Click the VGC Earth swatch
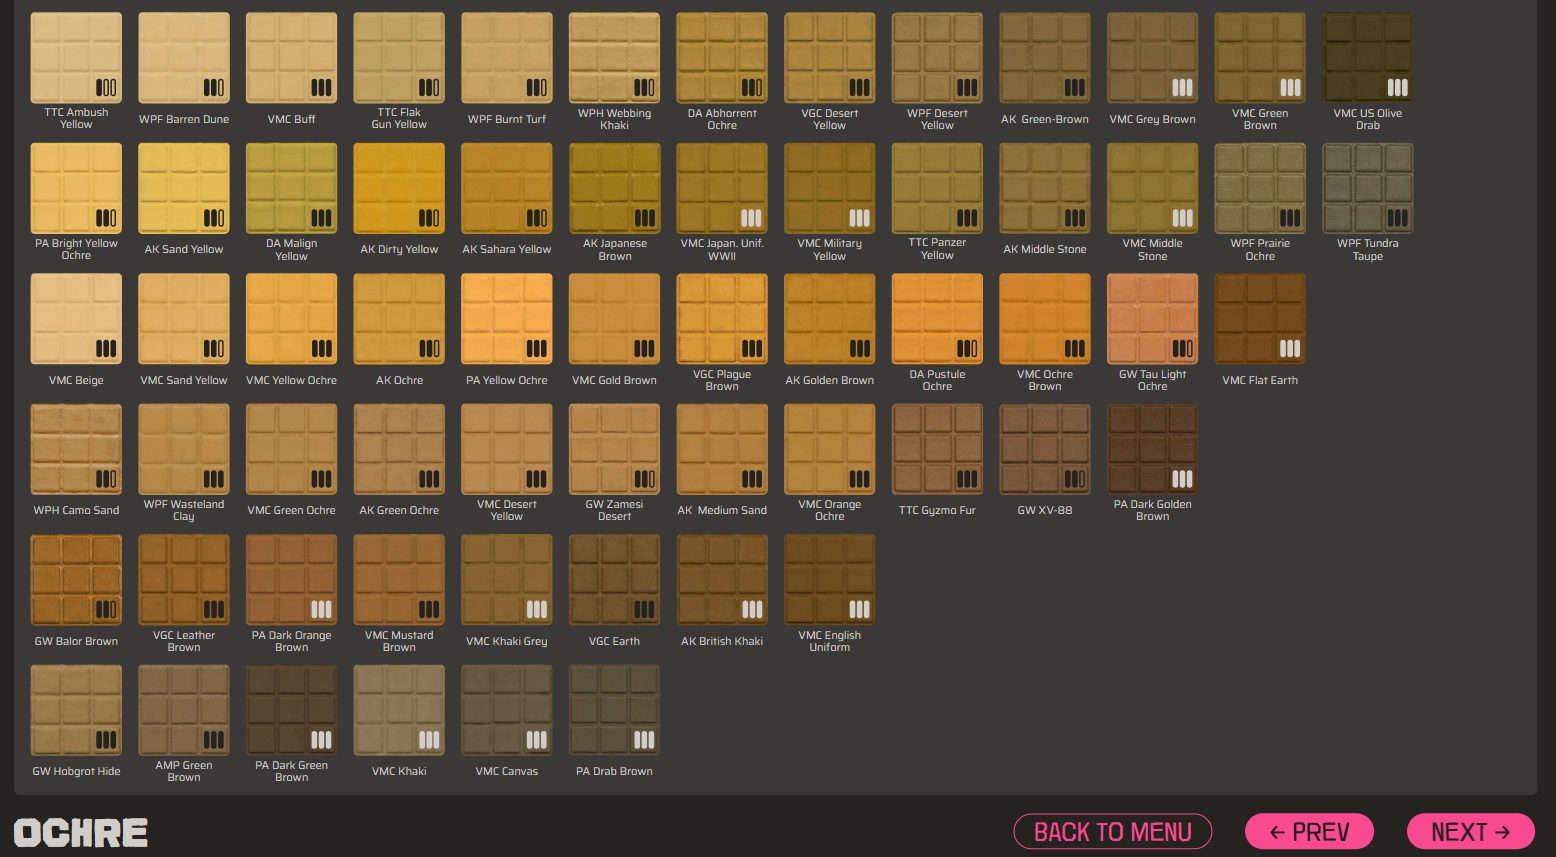 tap(614, 580)
